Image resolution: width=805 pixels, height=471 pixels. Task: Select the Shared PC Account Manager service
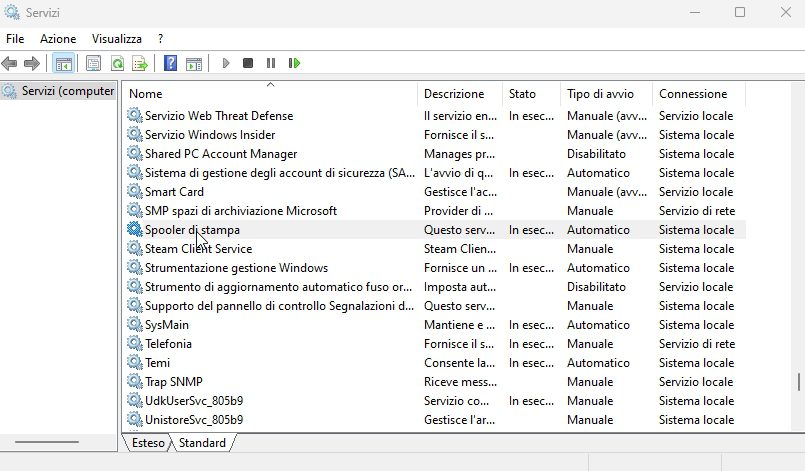pos(221,154)
